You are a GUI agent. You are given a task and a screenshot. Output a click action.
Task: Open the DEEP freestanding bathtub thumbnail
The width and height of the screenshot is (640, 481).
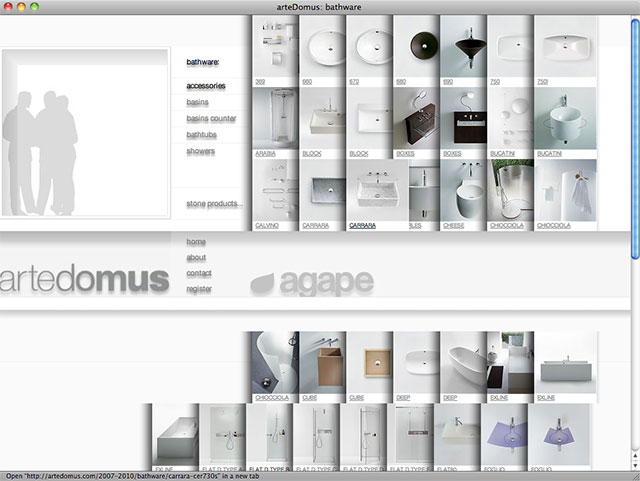(x=463, y=363)
